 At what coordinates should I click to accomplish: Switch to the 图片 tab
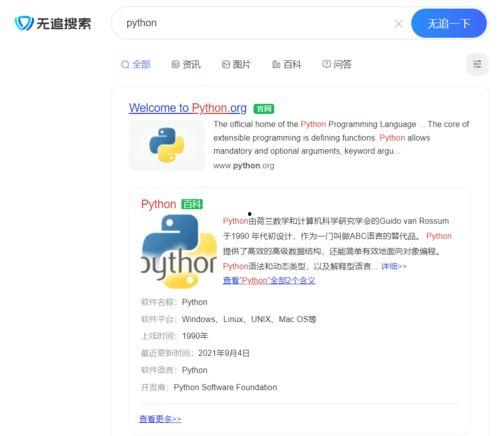pos(236,64)
